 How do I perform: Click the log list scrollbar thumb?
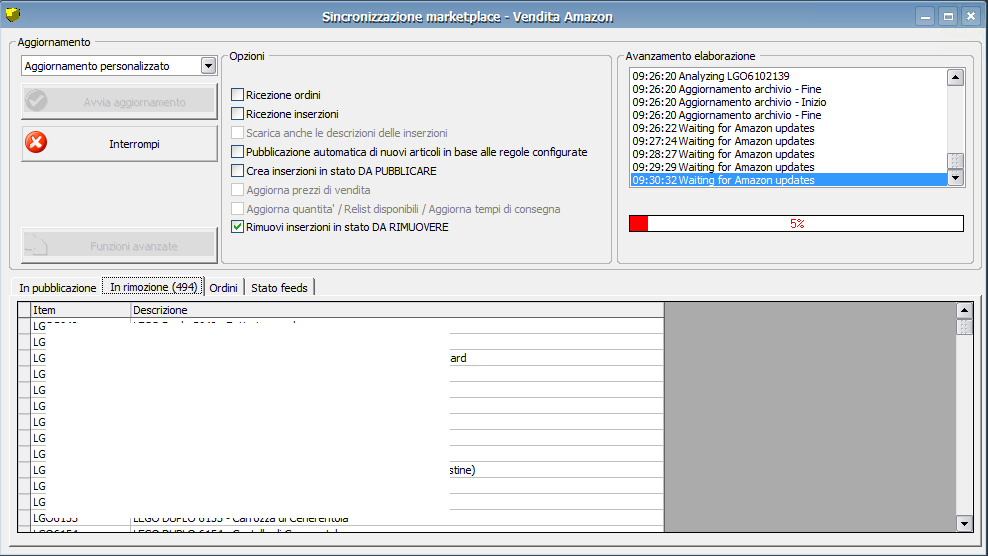(955, 161)
